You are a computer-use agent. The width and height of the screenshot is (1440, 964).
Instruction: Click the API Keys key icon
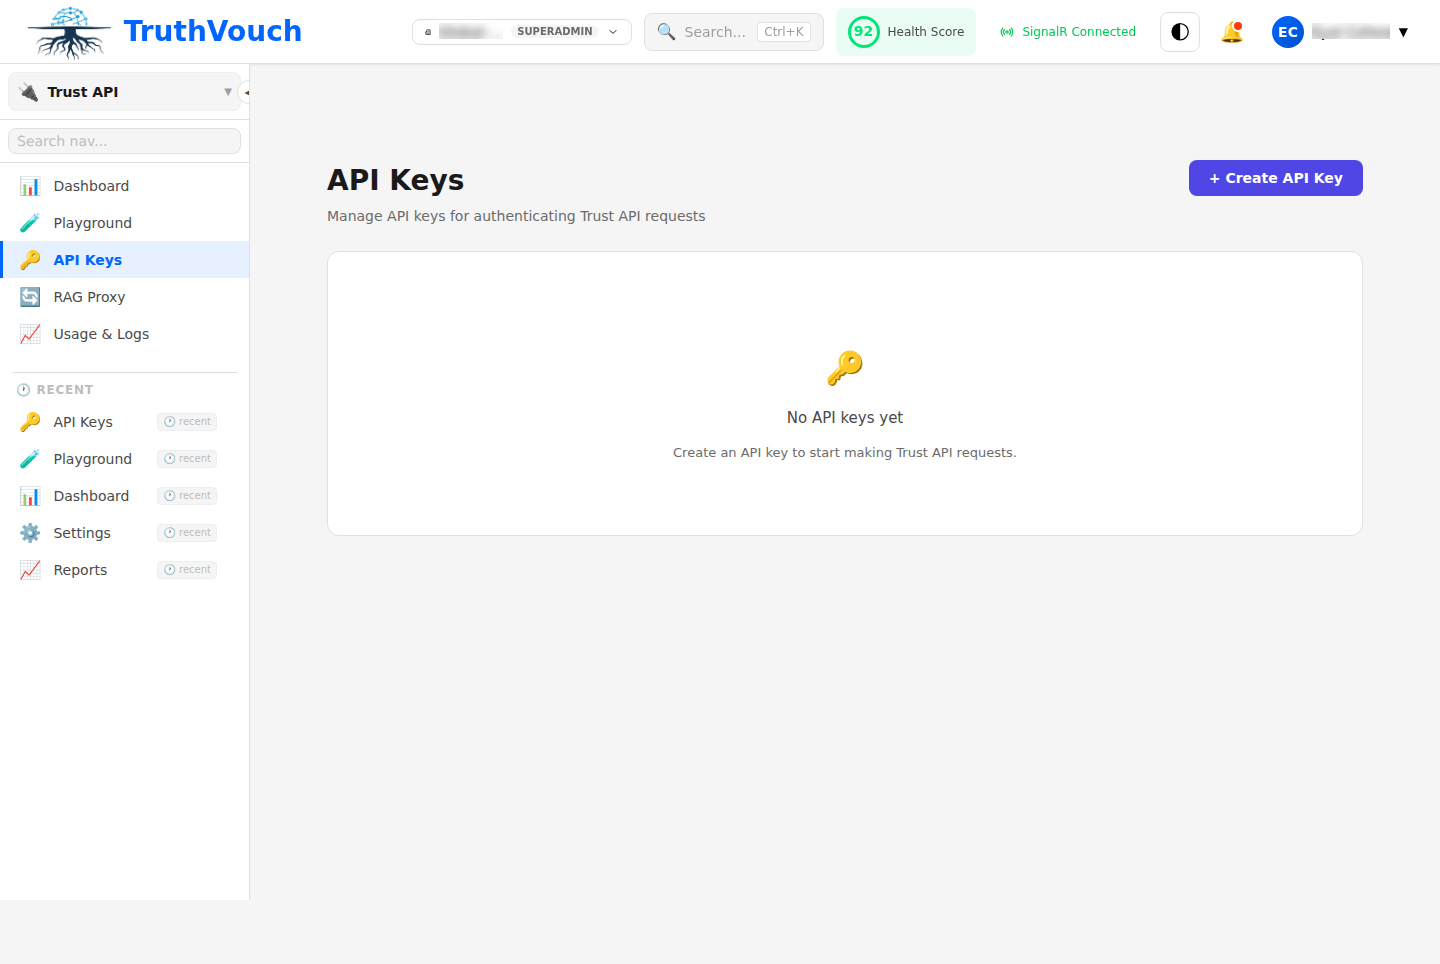click(30, 259)
